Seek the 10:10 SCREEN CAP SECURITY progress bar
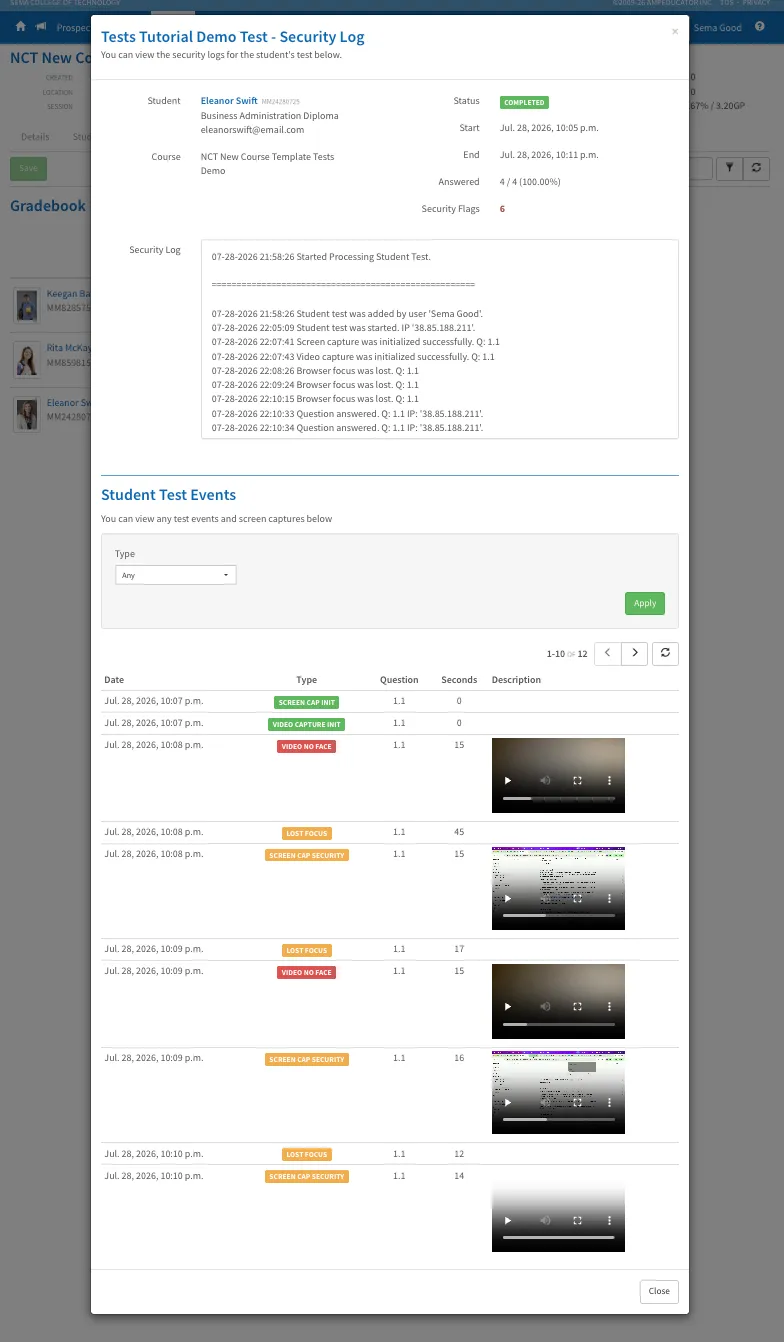Viewport: 784px width, 1342px height. click(558, 1238)
